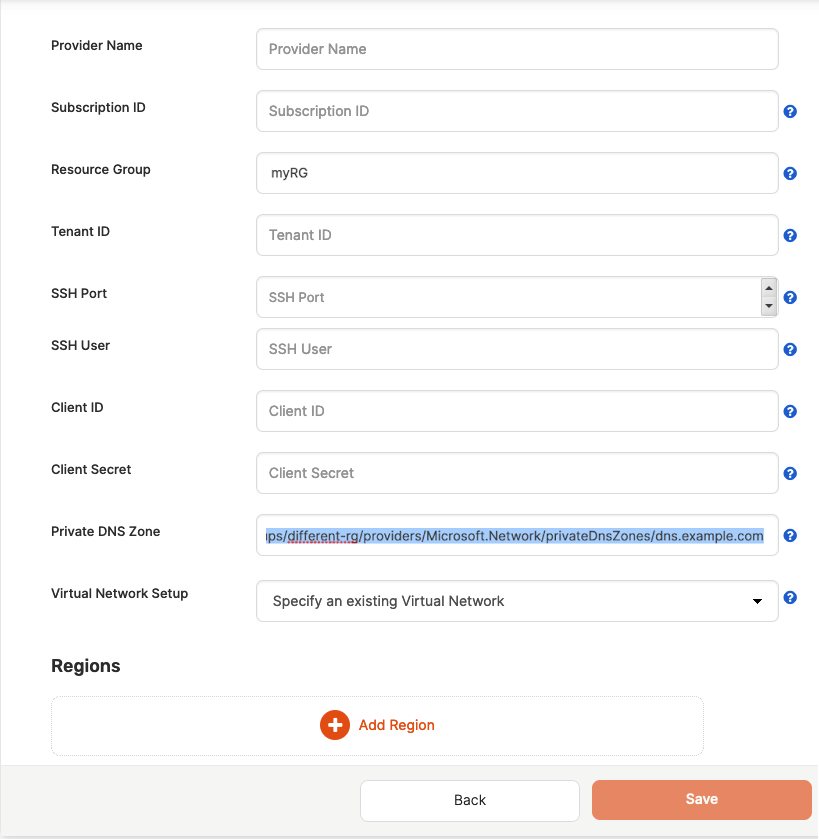Image resolution: width=819 pixels, height=839 pixels.
Task: Click the Private DNS Zone help icon
Action: (790, 535)
